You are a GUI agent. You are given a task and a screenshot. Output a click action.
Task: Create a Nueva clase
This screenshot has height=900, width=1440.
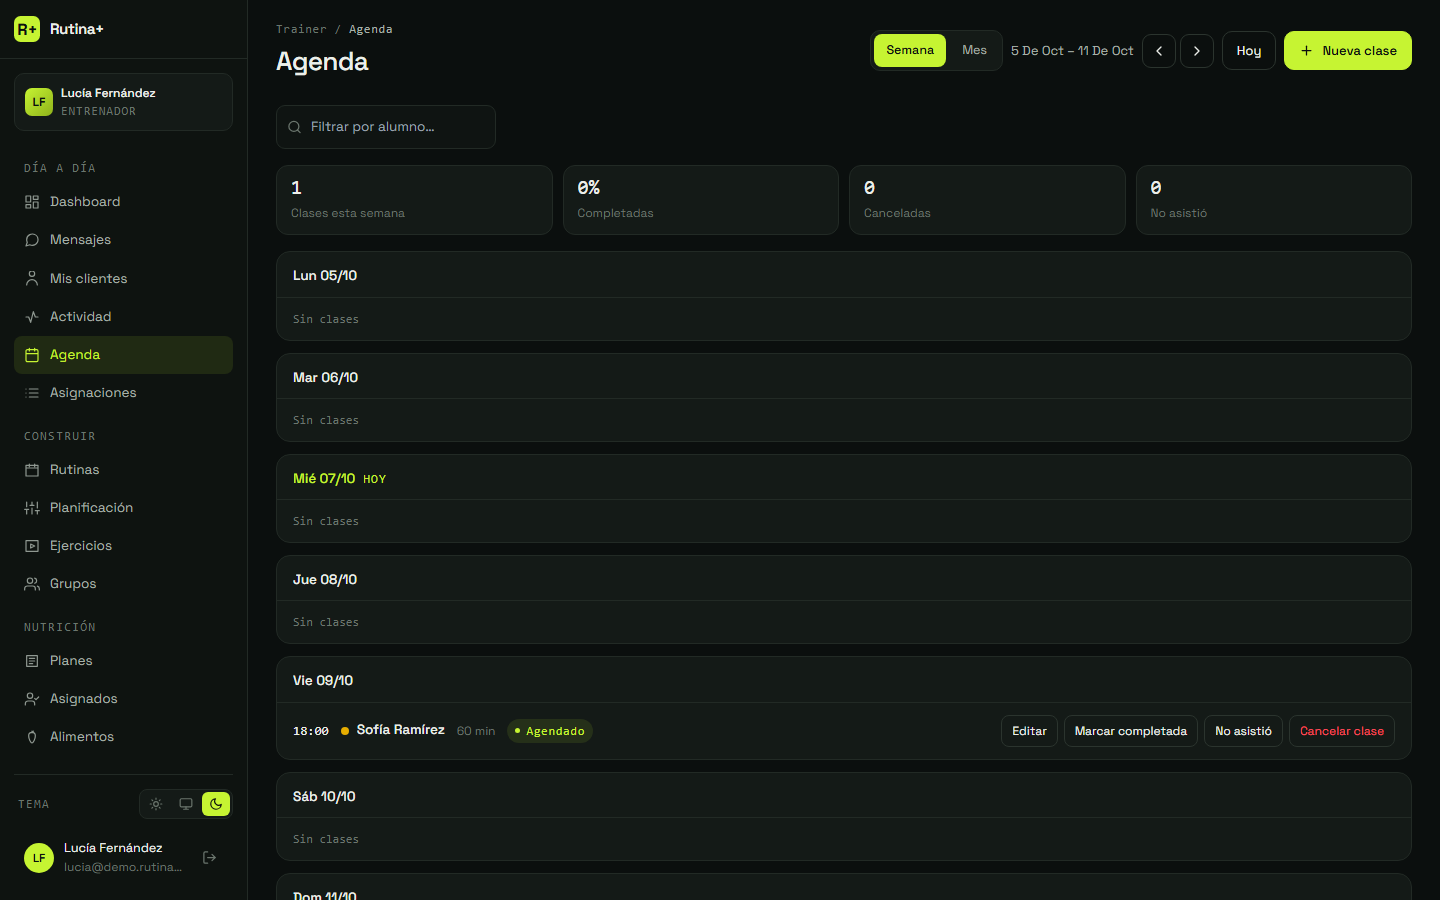click(1348, 51)
